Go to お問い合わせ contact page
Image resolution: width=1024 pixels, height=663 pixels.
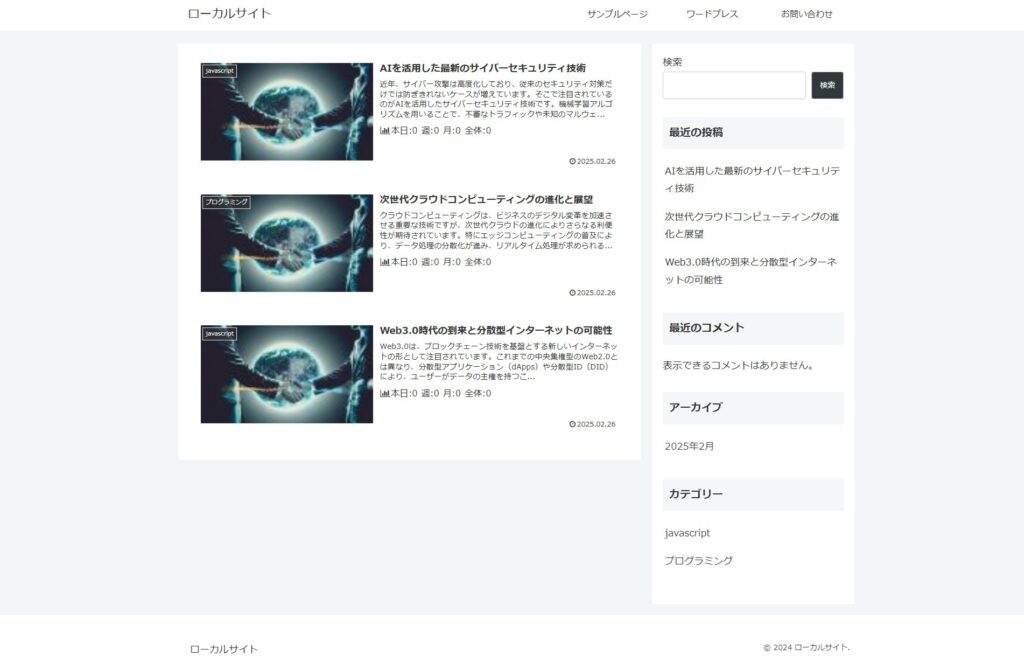click(x=806, y=14)
